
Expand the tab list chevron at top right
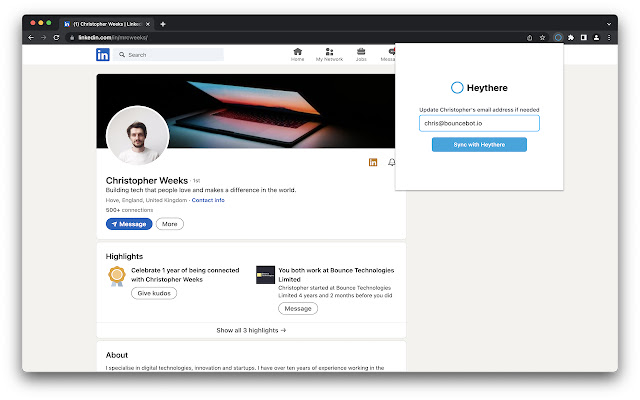pyautogui.click(x=609, y=24)
